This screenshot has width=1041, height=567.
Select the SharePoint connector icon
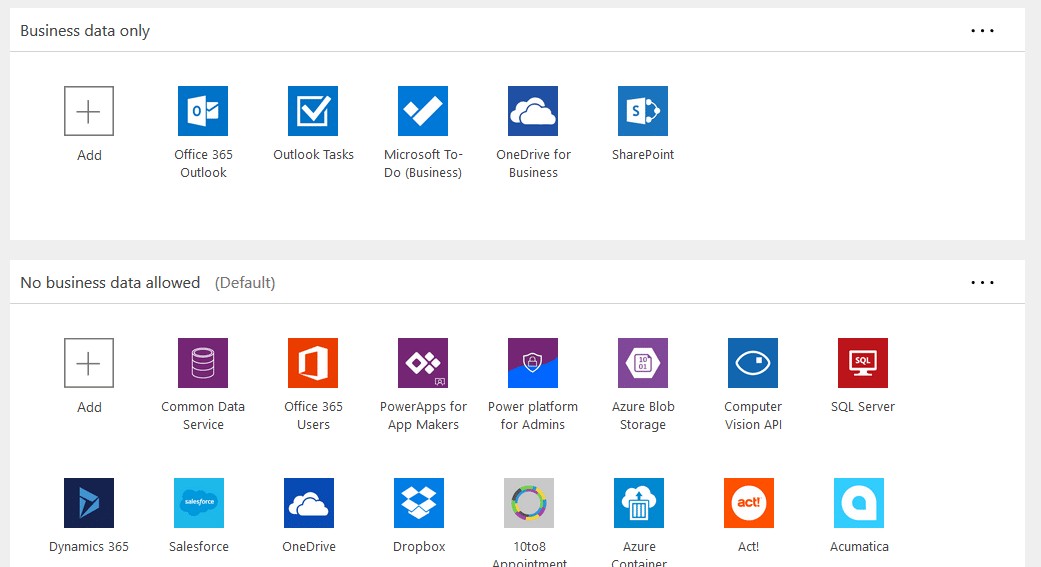tap(643, 111)
